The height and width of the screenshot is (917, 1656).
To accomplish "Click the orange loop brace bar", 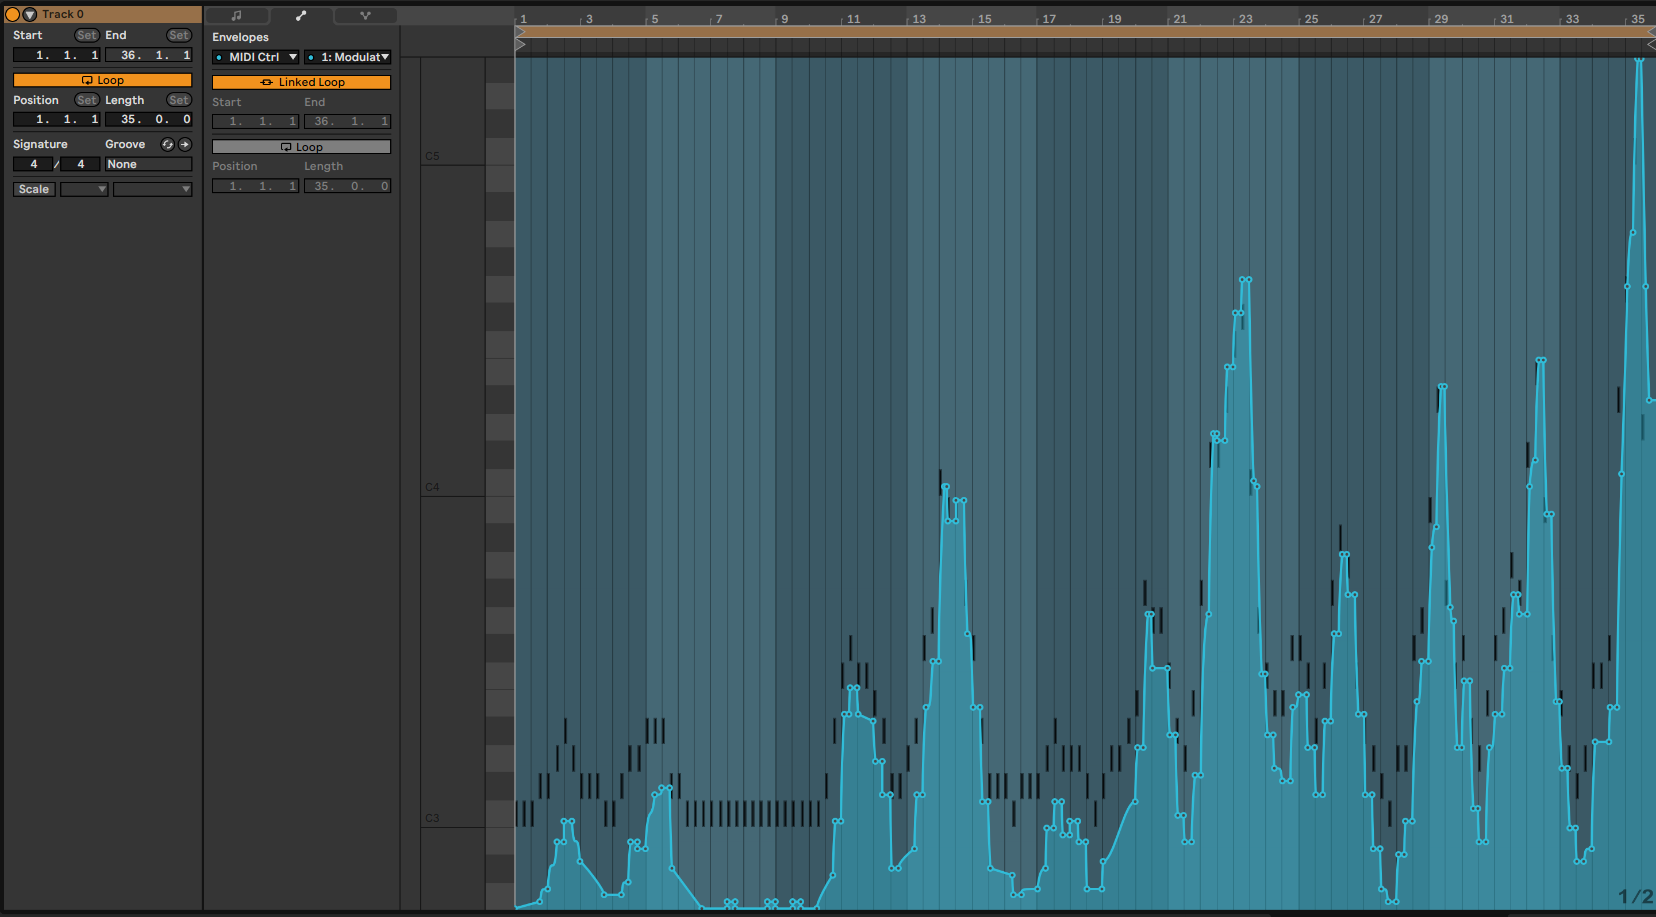I will point(1085,32).
